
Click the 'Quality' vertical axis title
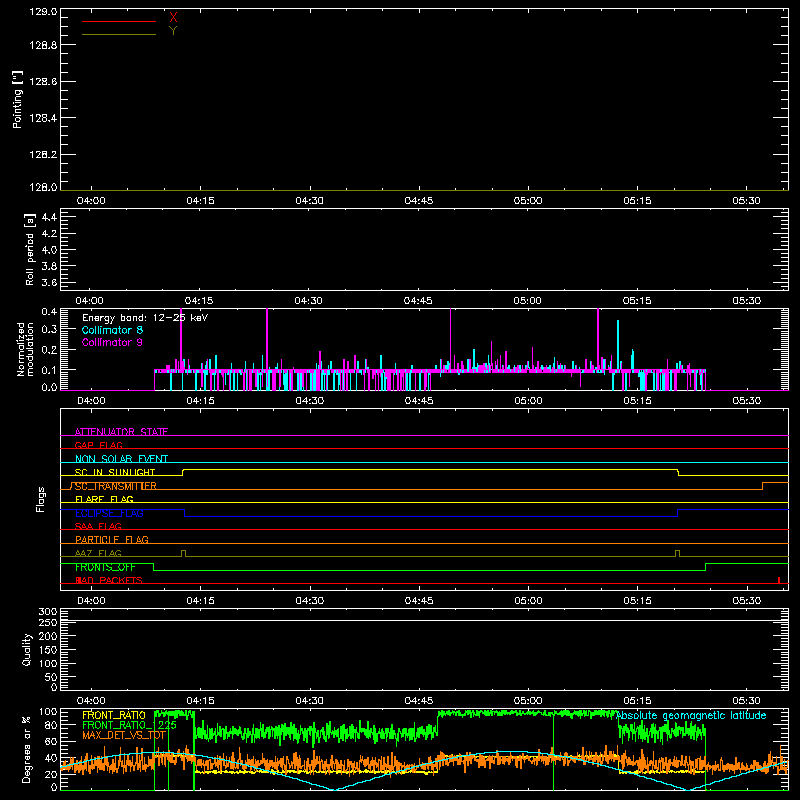(x=27, y=649)
